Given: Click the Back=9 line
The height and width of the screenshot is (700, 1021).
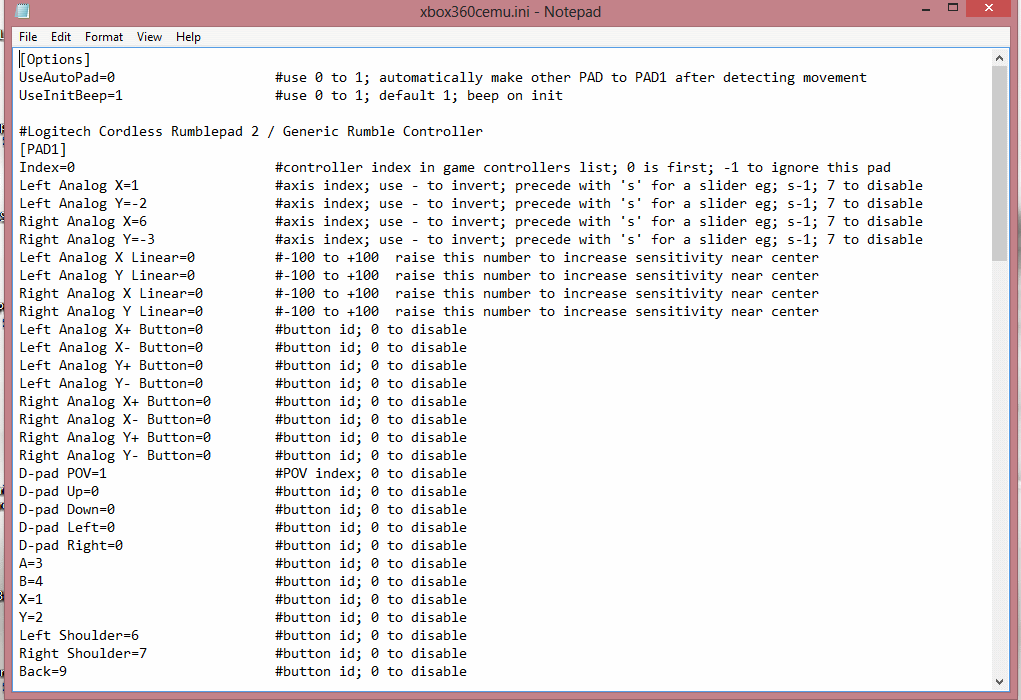Looking at the screenshot, I should tap(42, 671).
